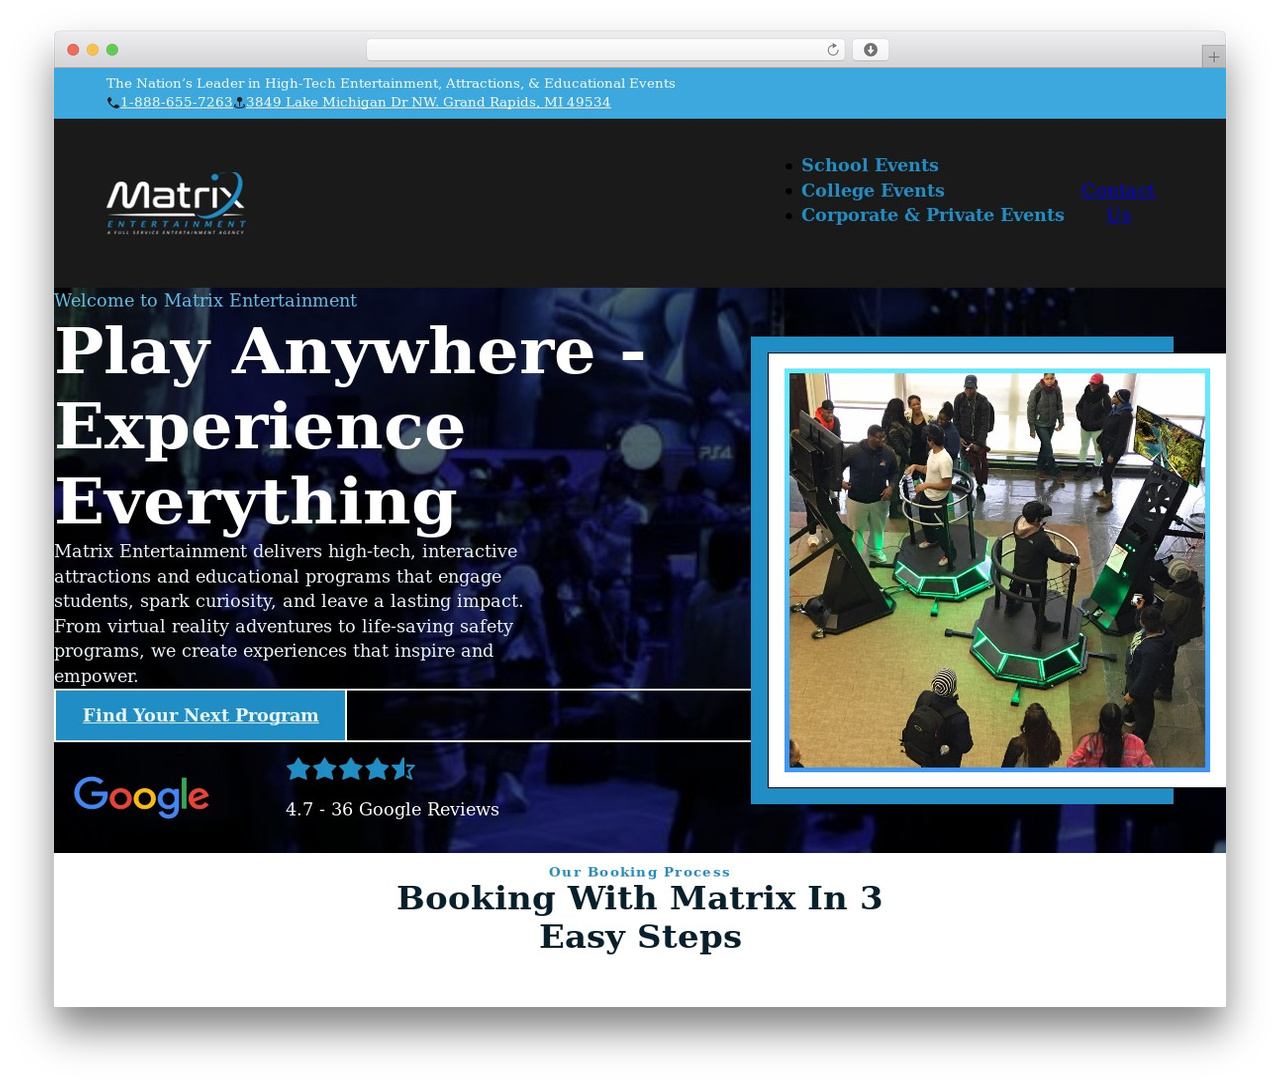This screenshot has height=1084, width=1280.
Task: Click the Nation's Leader tagline text
Action: point(391,83)
